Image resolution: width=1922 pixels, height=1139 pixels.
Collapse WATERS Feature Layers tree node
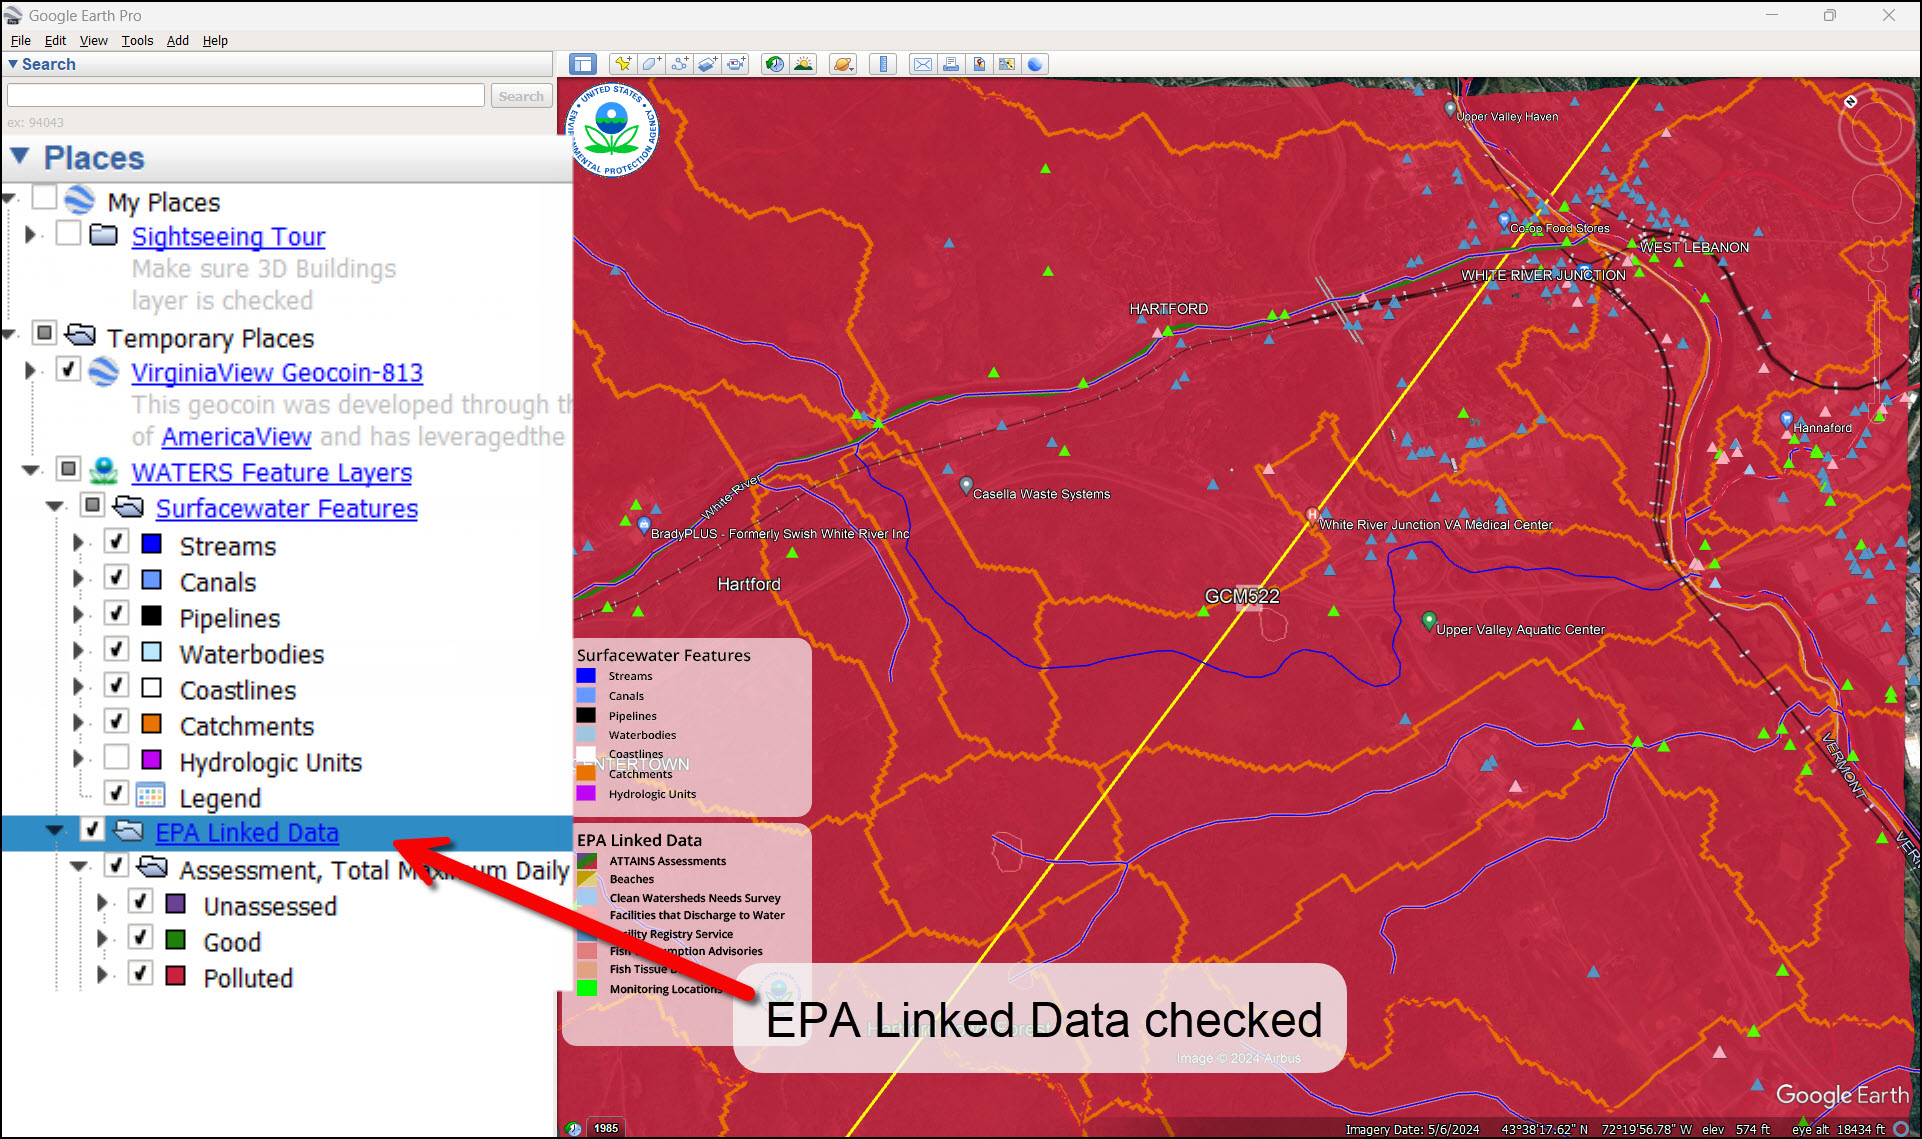click(x=31, y=470)
